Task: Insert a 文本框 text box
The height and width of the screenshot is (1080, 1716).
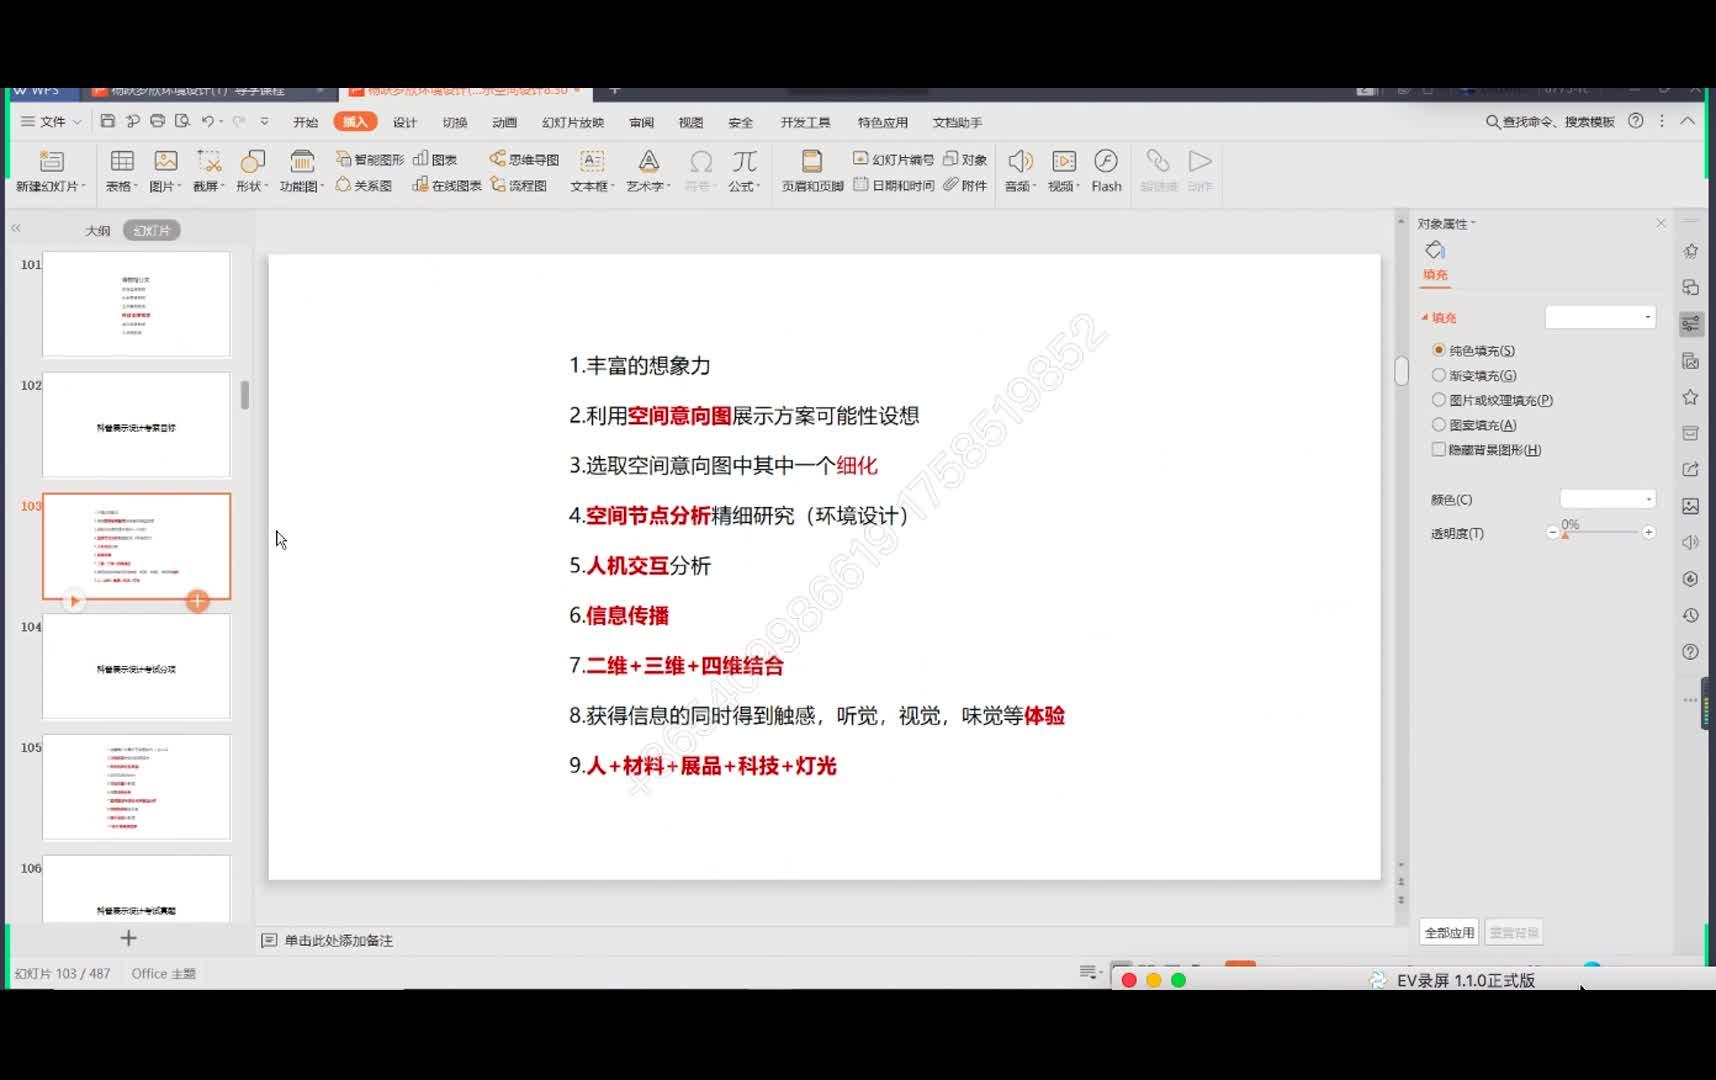Action: pos(592,170)
